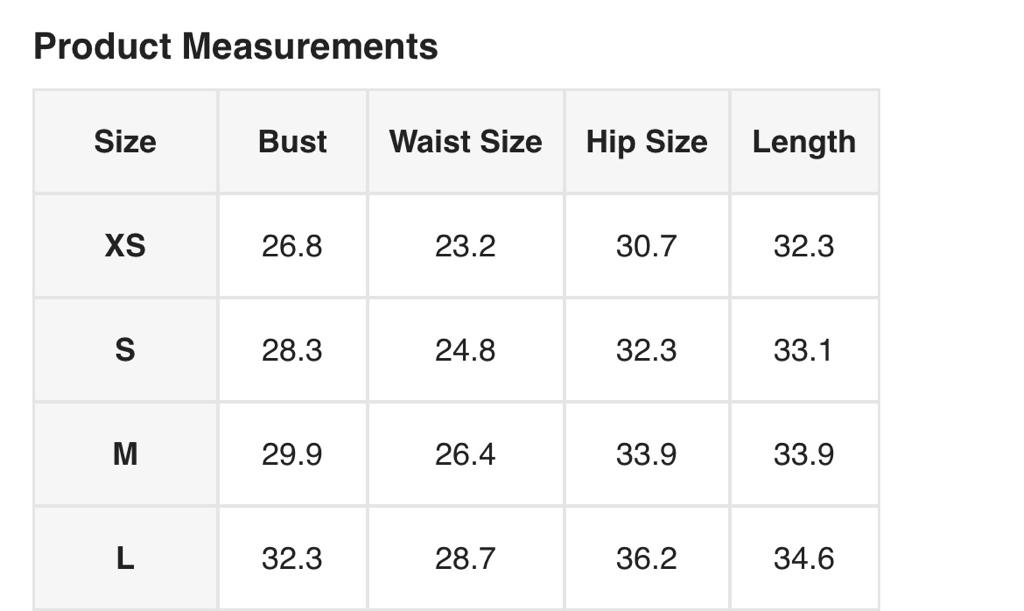
Task: Select the Size column header
Action: pyautogui.click(x=125, y=142)
